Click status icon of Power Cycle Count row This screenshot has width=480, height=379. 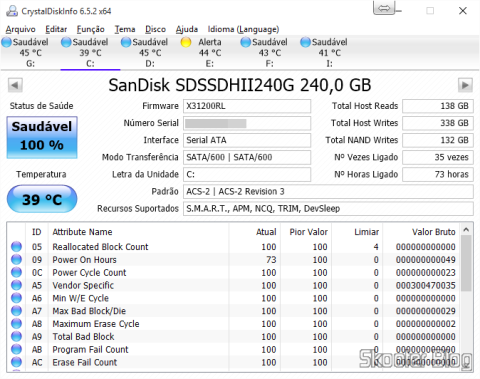pos(16,272)
